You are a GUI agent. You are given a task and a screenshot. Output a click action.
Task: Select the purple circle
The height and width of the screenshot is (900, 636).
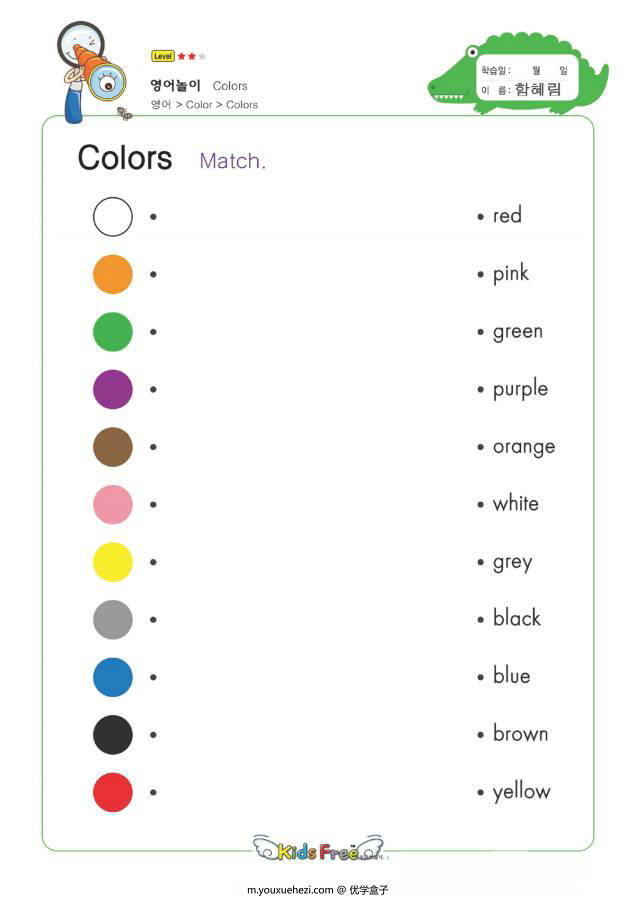(113, 389)
